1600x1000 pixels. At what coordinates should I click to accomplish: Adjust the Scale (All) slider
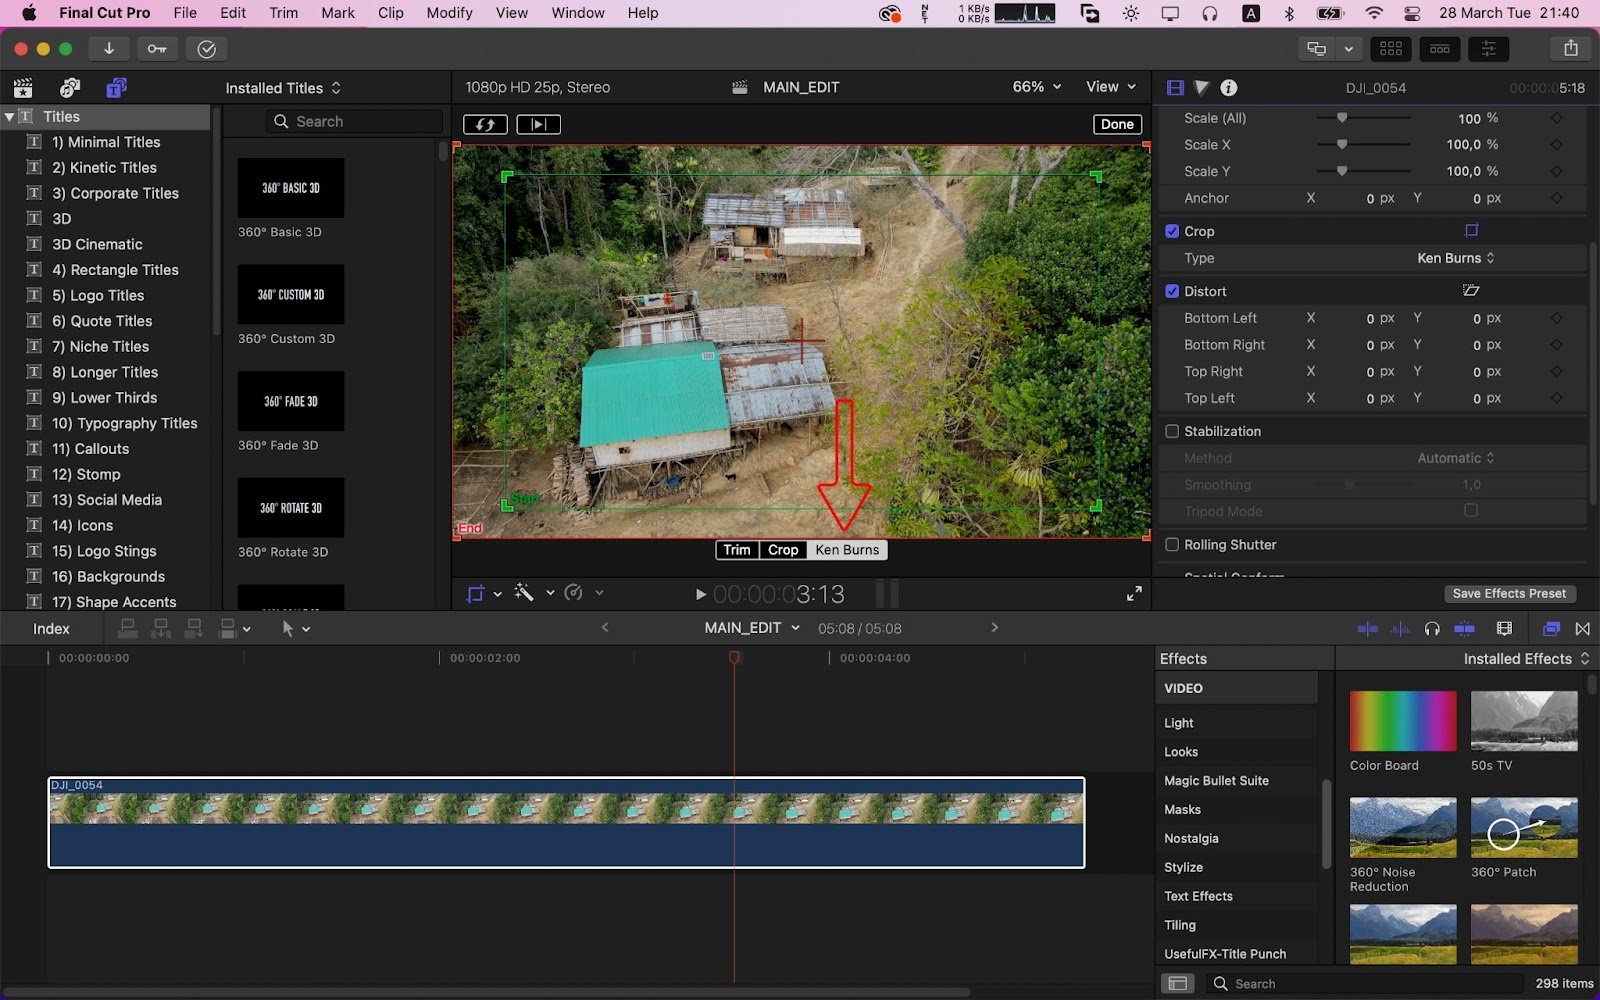(1342, 118)
